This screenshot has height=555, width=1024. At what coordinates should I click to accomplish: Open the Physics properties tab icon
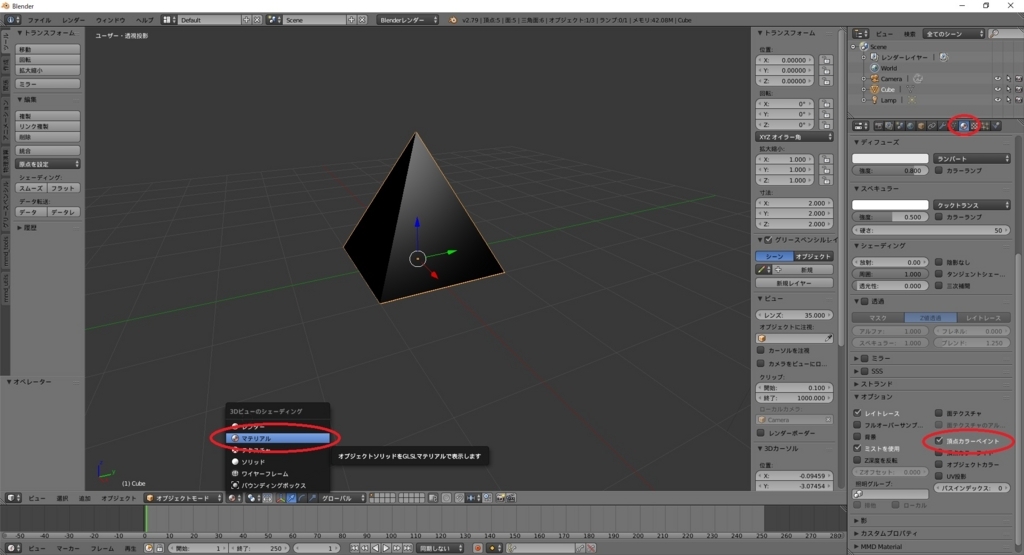click(995, 126)
